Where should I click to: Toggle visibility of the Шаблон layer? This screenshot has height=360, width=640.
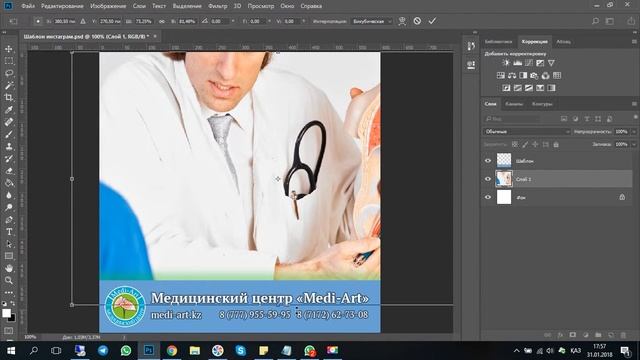(x=488, y=161)
